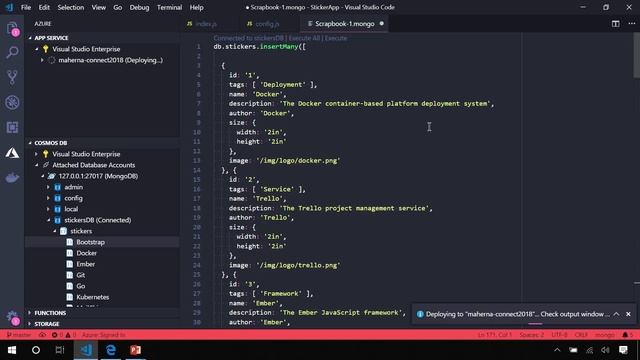Viewport: 640px width, 360px height.
Task: Open the Debug view icon
Action: point(12,102)
